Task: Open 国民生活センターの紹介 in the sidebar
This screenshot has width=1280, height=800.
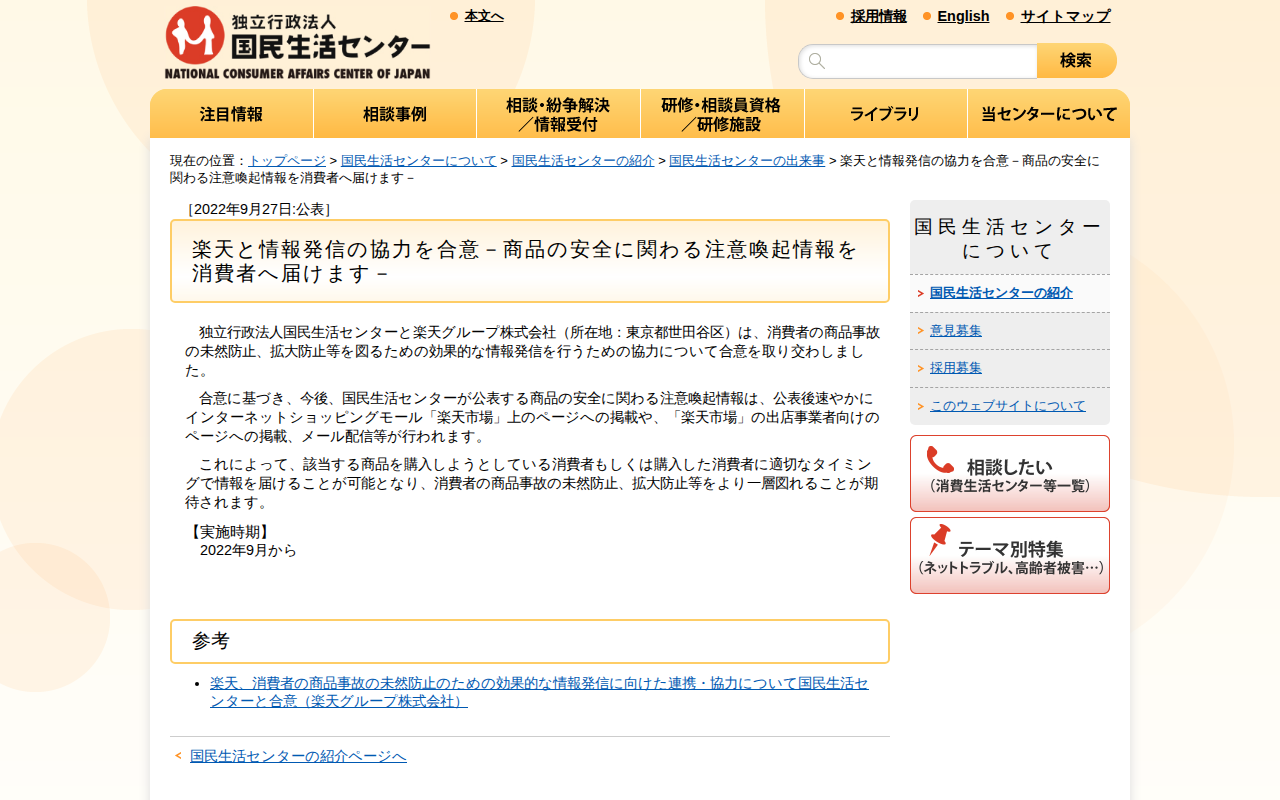Action: pyautogui.click(x=1001, y=293)
